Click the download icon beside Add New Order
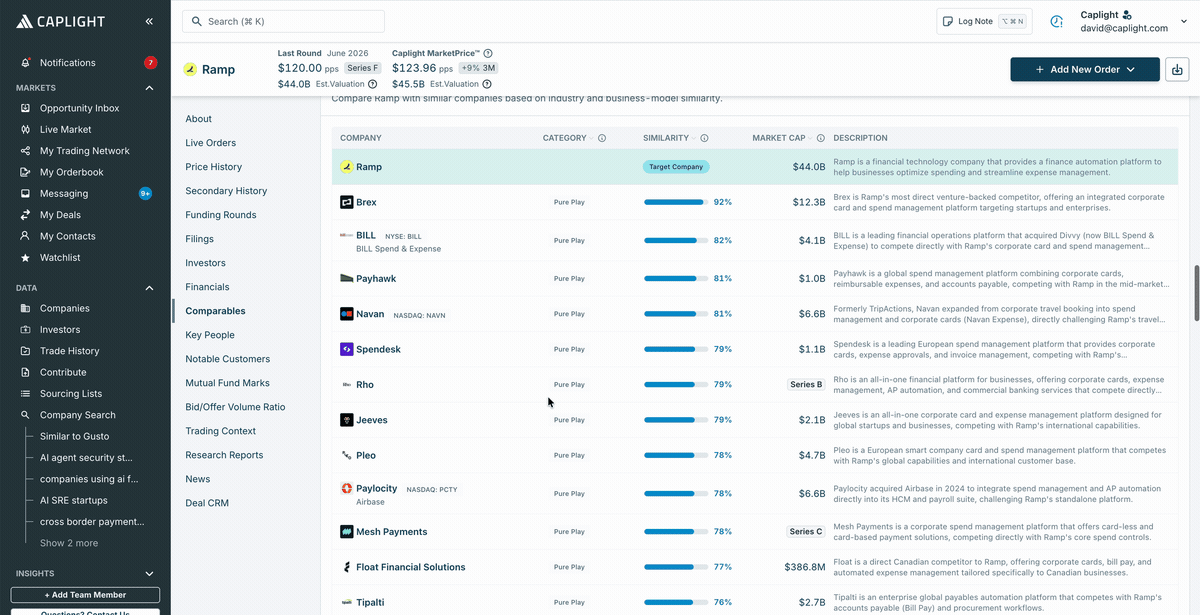The width and height of the screenshot is (1200, 615). (x=1177, y=69)
